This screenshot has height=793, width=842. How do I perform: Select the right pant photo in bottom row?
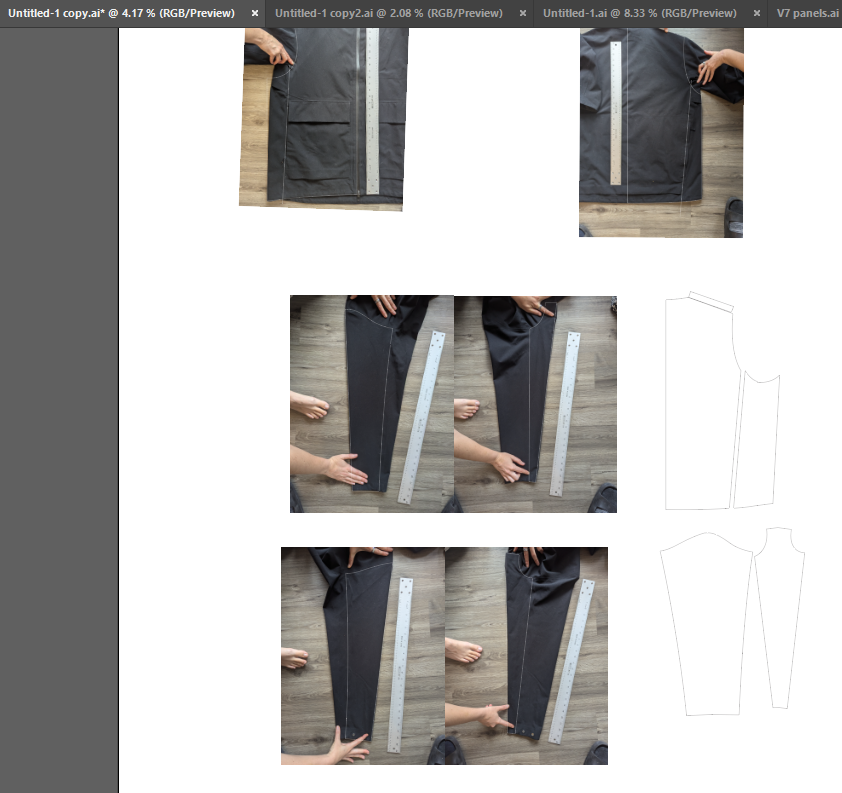526,655
